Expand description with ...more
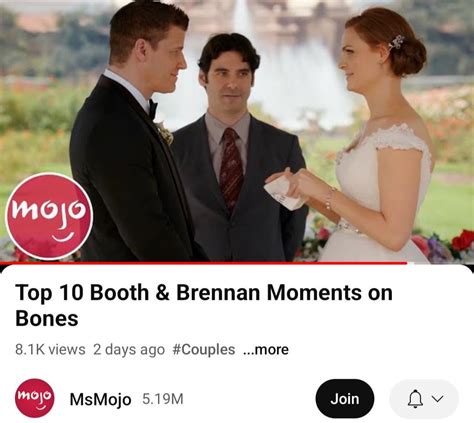474x423 pixels. (x=266, y=349)
